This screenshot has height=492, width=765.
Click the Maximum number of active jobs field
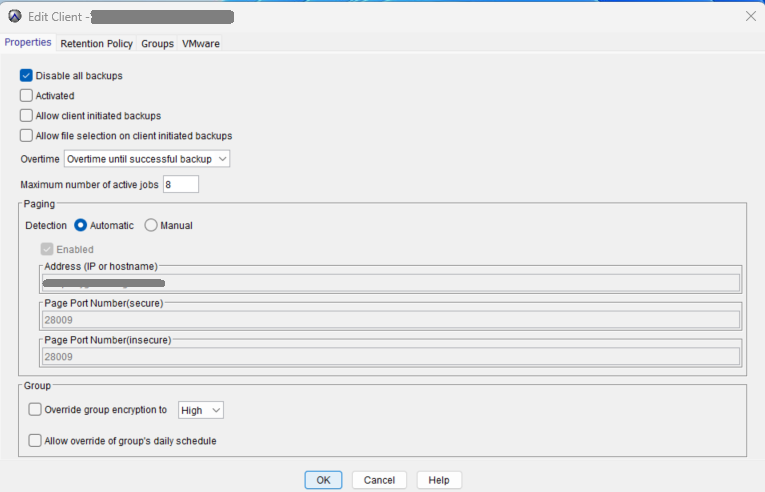click(181, 184)
